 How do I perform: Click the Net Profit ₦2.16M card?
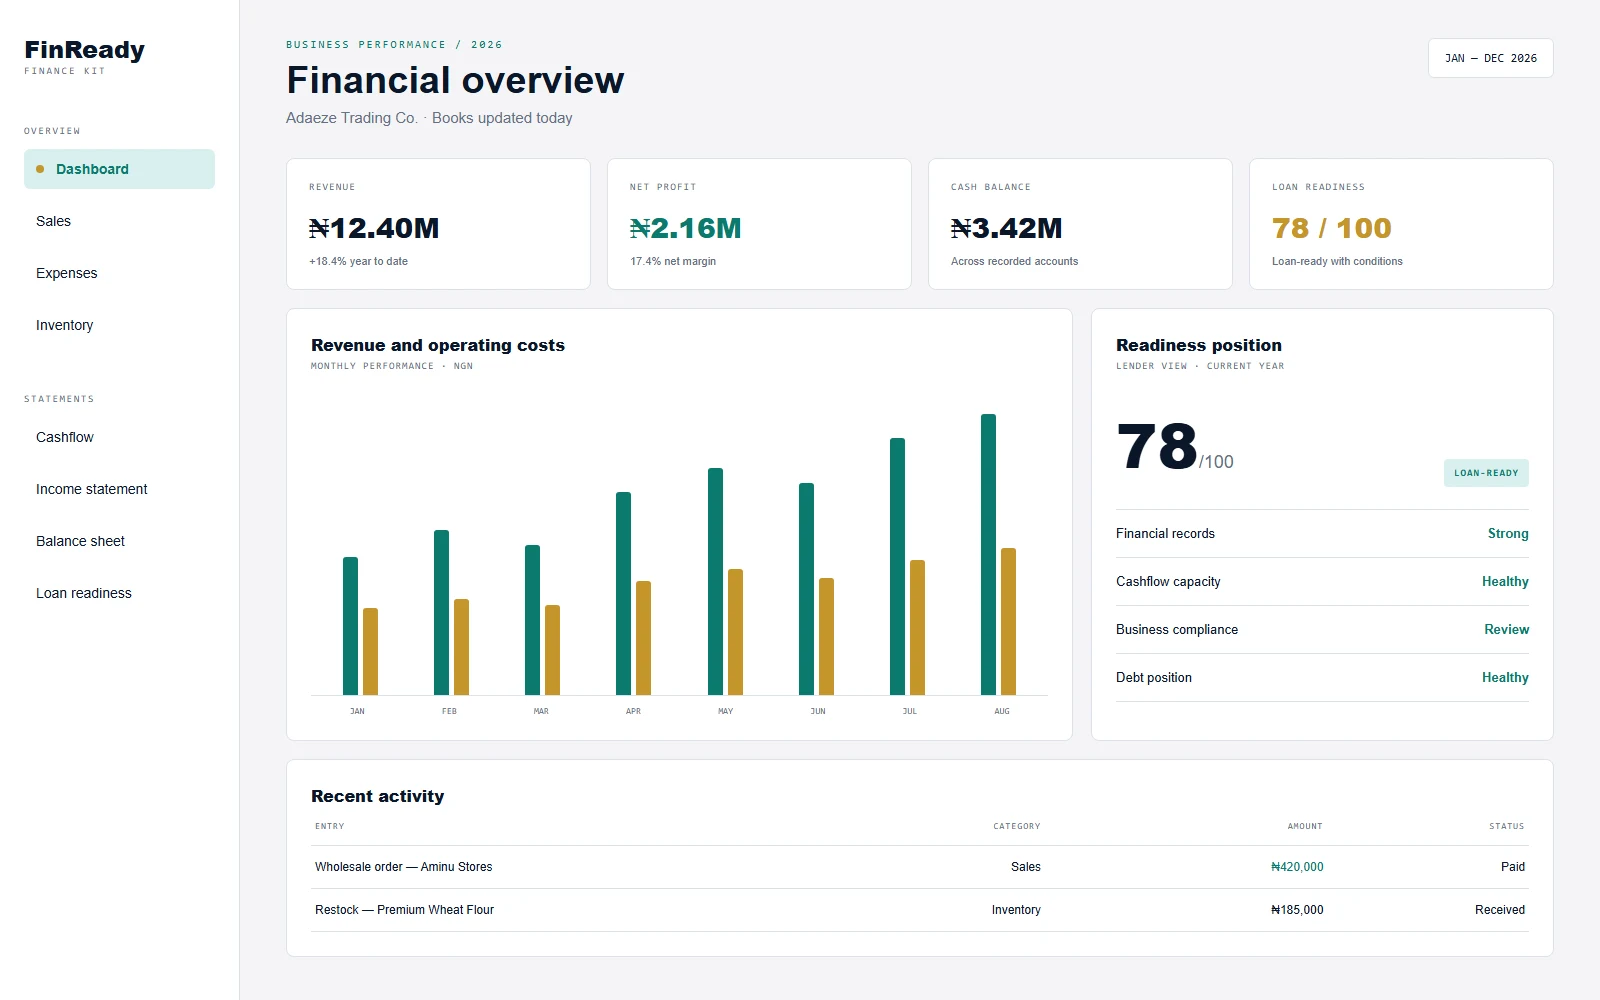(x=759, y=224)
